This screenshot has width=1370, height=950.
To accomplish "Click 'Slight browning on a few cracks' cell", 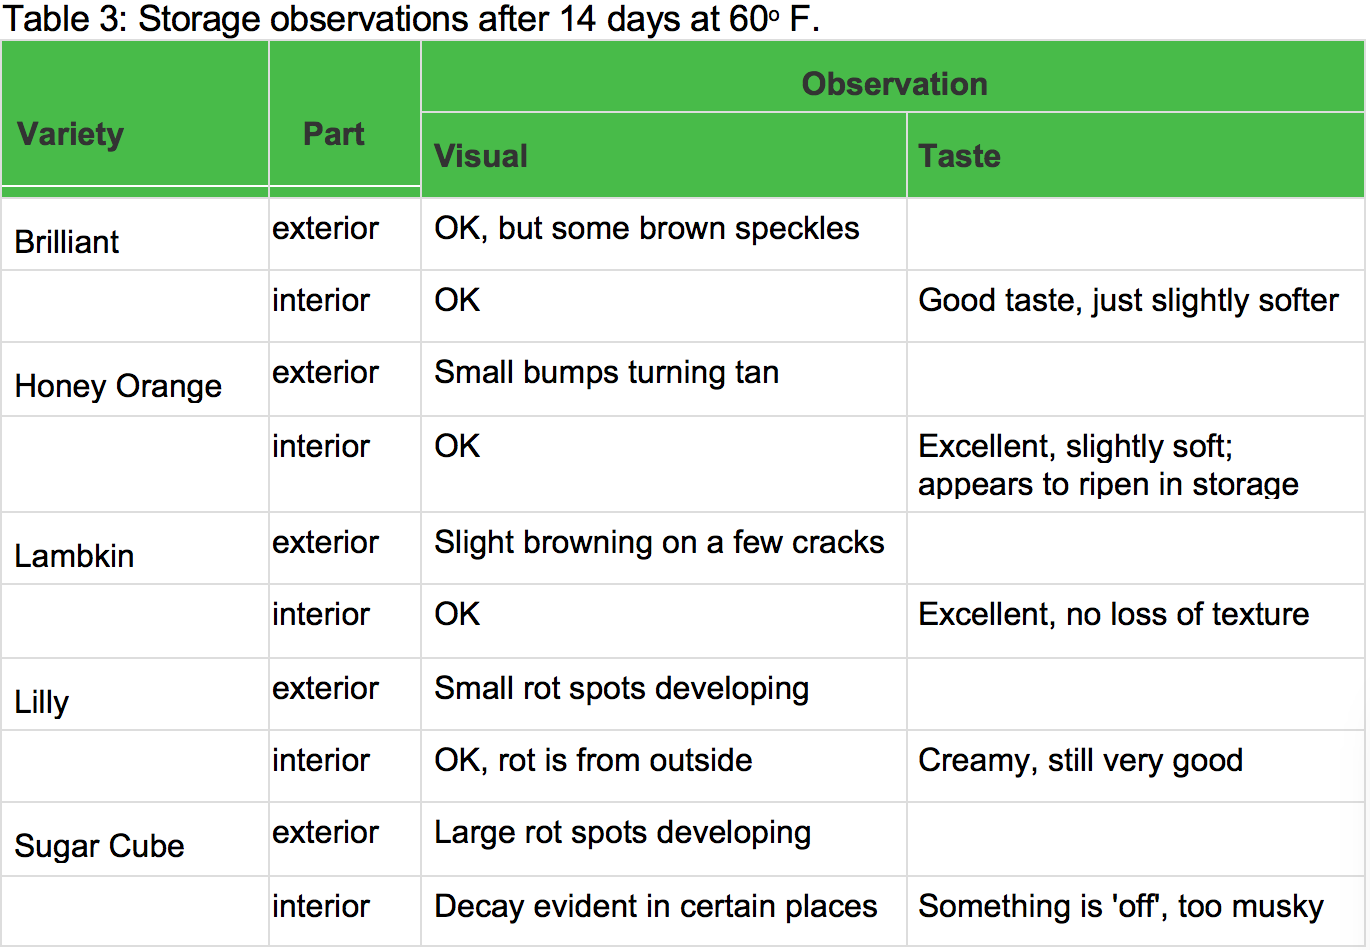I will point(659,543).
